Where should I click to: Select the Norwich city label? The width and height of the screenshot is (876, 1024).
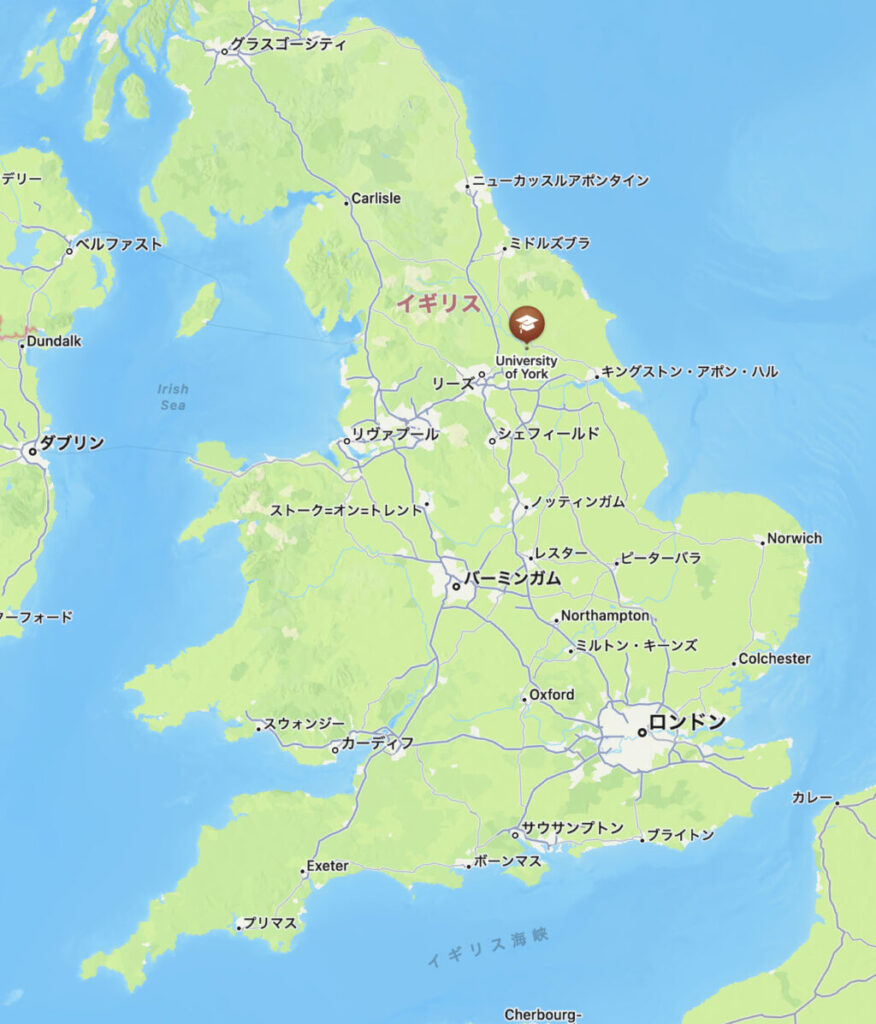794,538
